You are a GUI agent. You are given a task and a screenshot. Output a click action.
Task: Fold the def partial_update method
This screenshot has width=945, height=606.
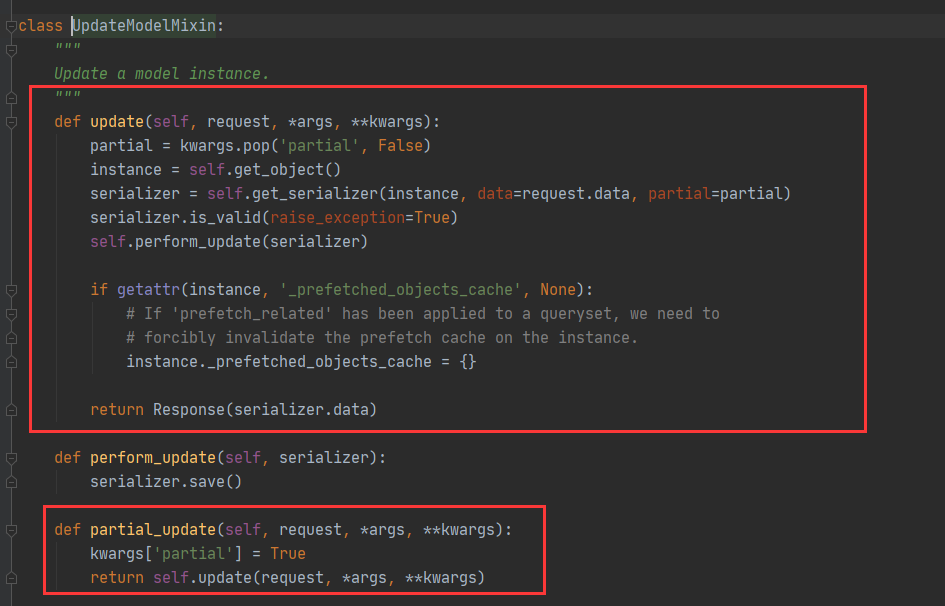coord(11,530)
